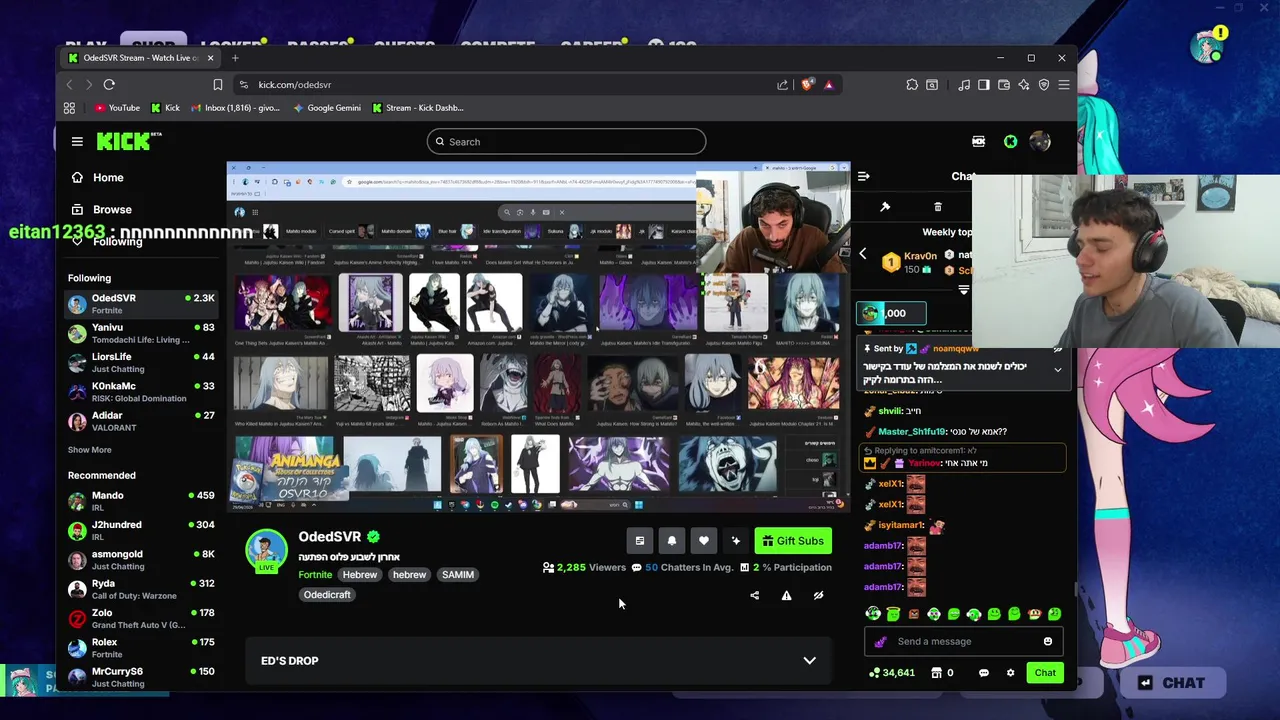1280x720 pixels.
Task: Open LiorsLife channel in sidebar
Action: point(141,362)
